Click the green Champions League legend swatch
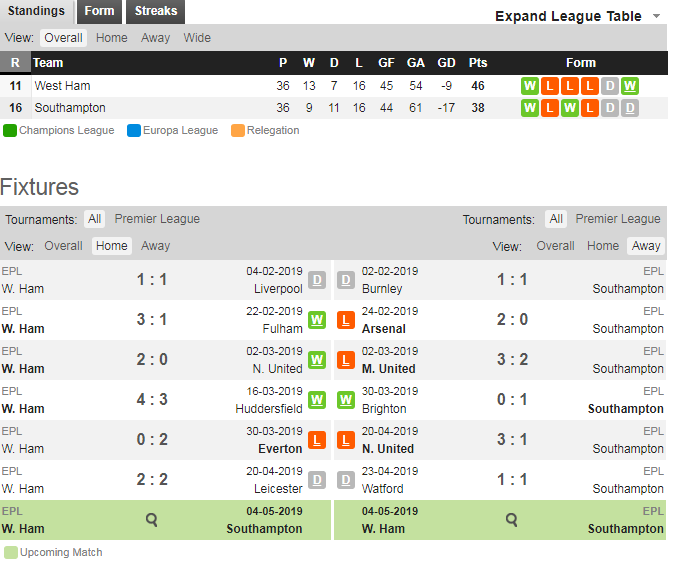The width and height of the screenshot is (674, 570). click(x=9, y=131)
